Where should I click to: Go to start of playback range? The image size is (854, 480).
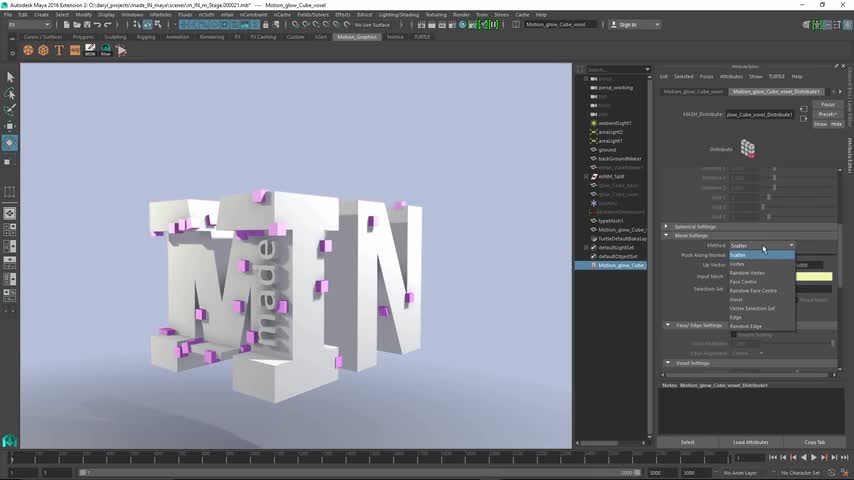tap(773, 458)
